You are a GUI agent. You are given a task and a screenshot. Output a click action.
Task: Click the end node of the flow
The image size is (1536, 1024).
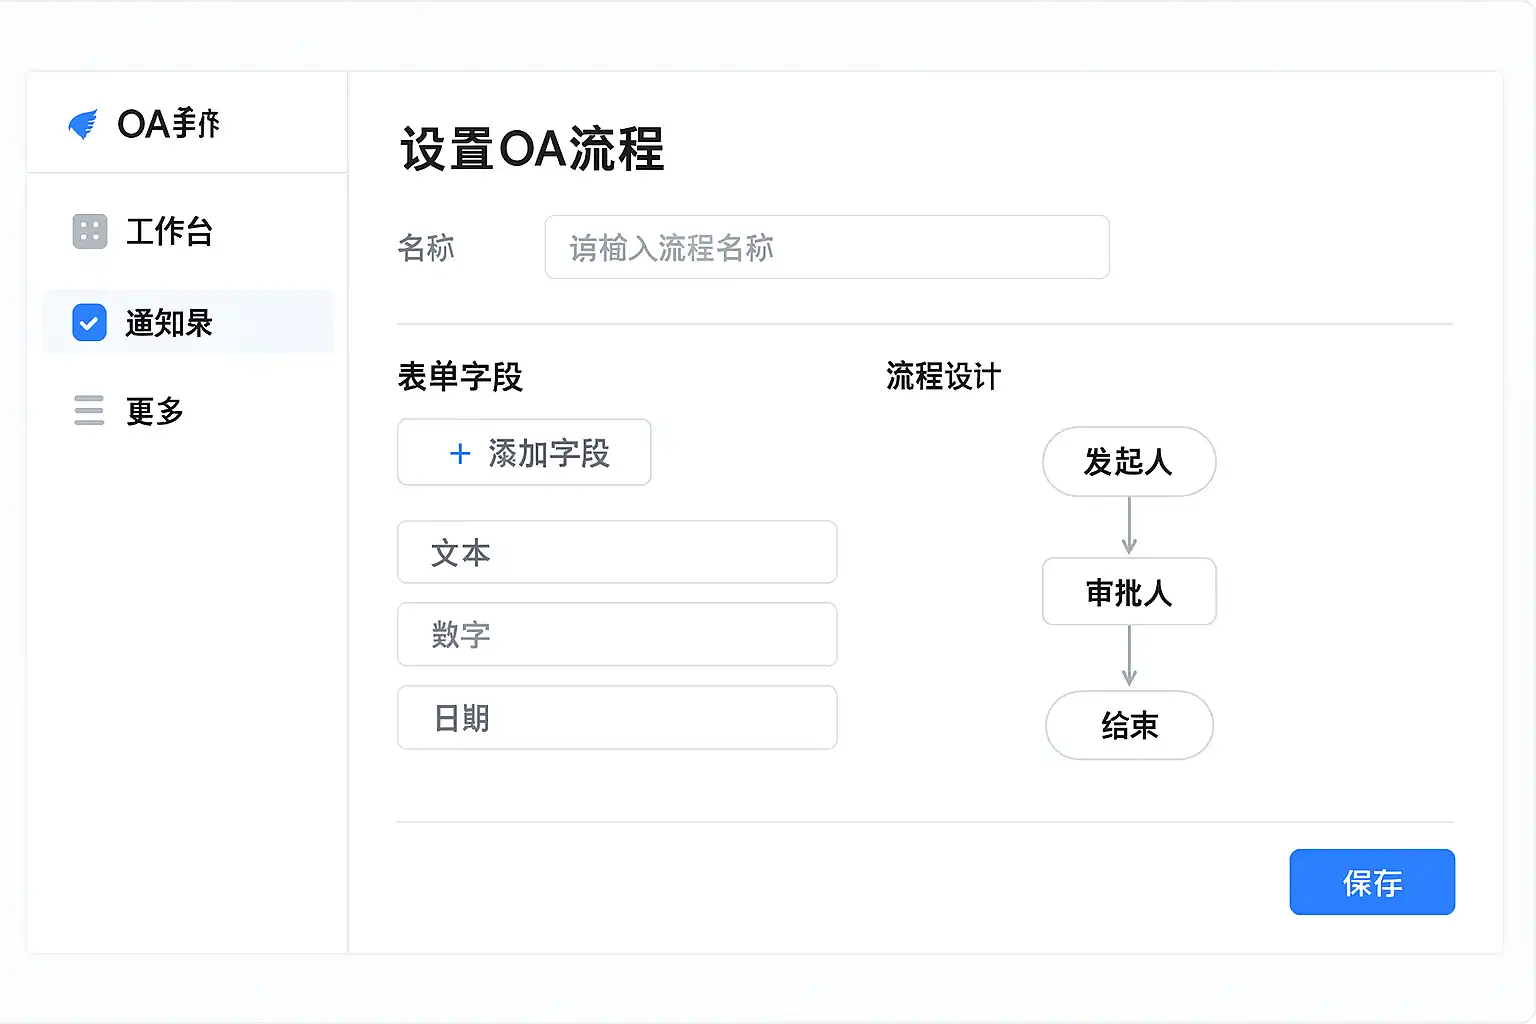[1129, 725]
